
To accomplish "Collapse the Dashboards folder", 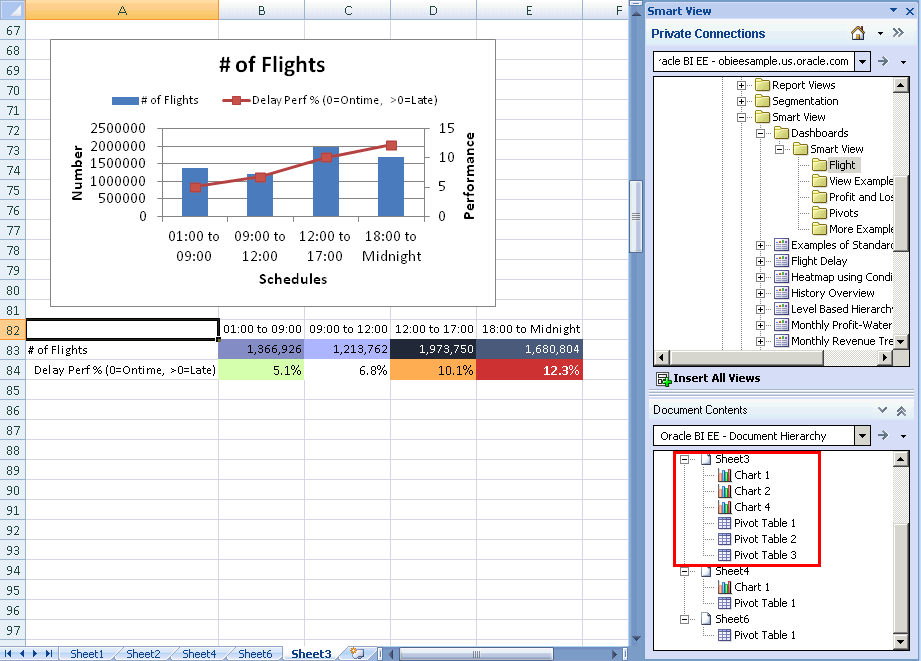I will [760, 133].
